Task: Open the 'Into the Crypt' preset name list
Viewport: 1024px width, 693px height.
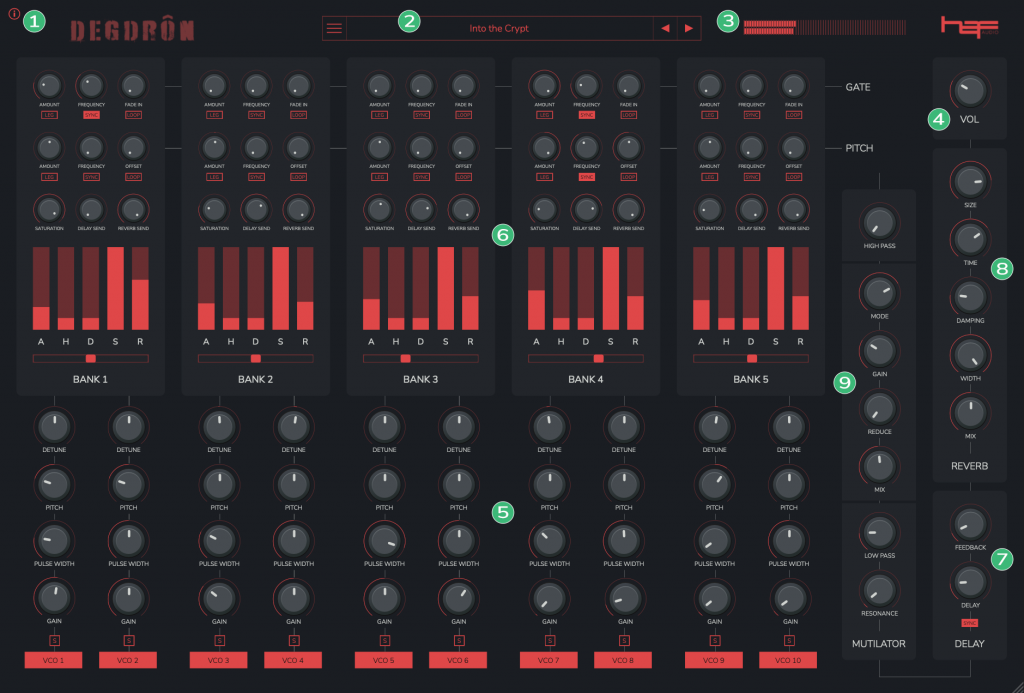Action: 498,29
